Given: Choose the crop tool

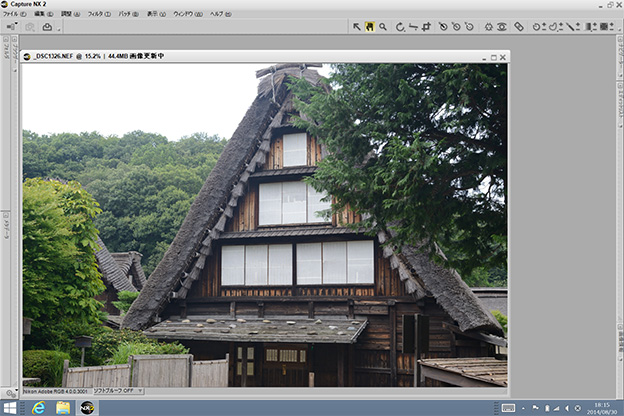Looking at the screenshot, I should pyautogui.click(x=426, y=27).
